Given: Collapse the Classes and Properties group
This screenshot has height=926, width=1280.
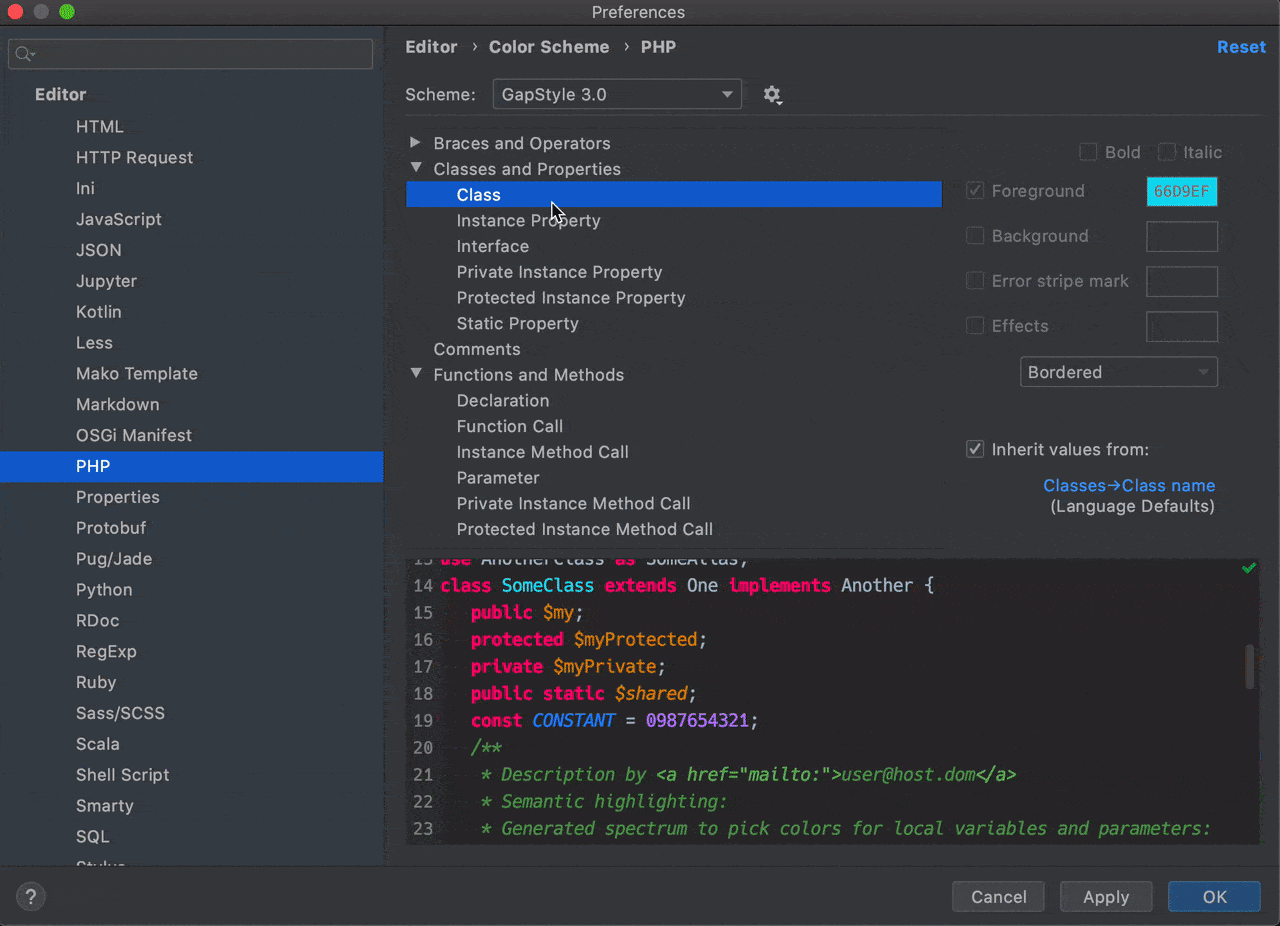Looking at the screenshot, I should (415, 169).
